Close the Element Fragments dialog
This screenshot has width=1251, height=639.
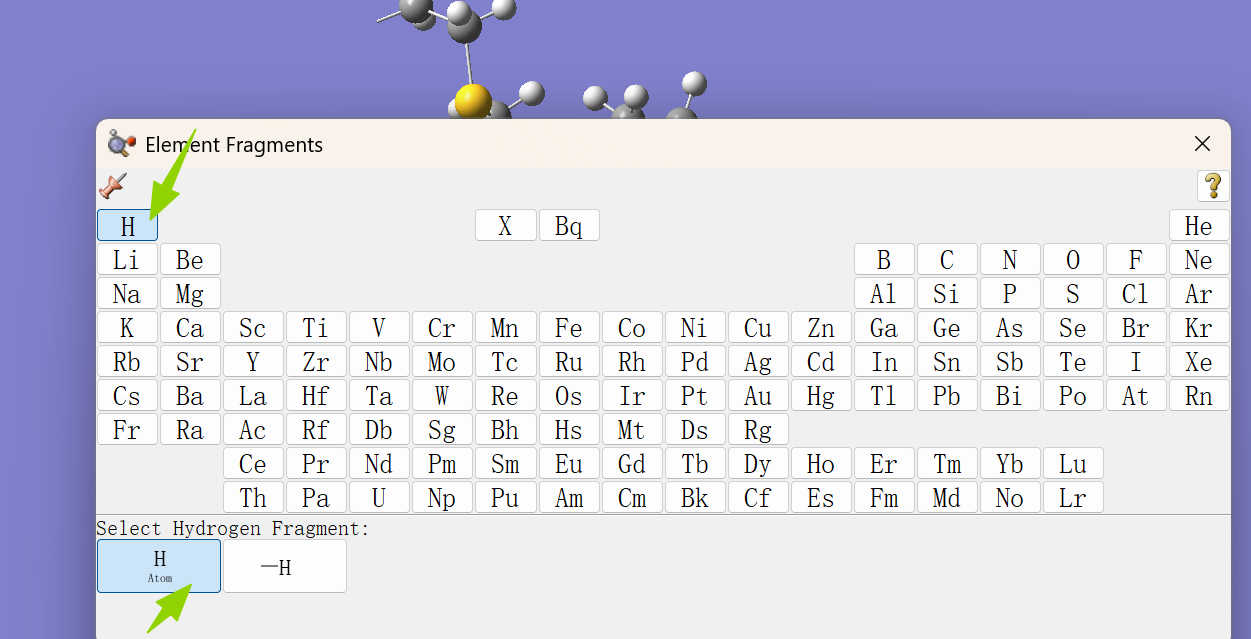[1202, 144]
